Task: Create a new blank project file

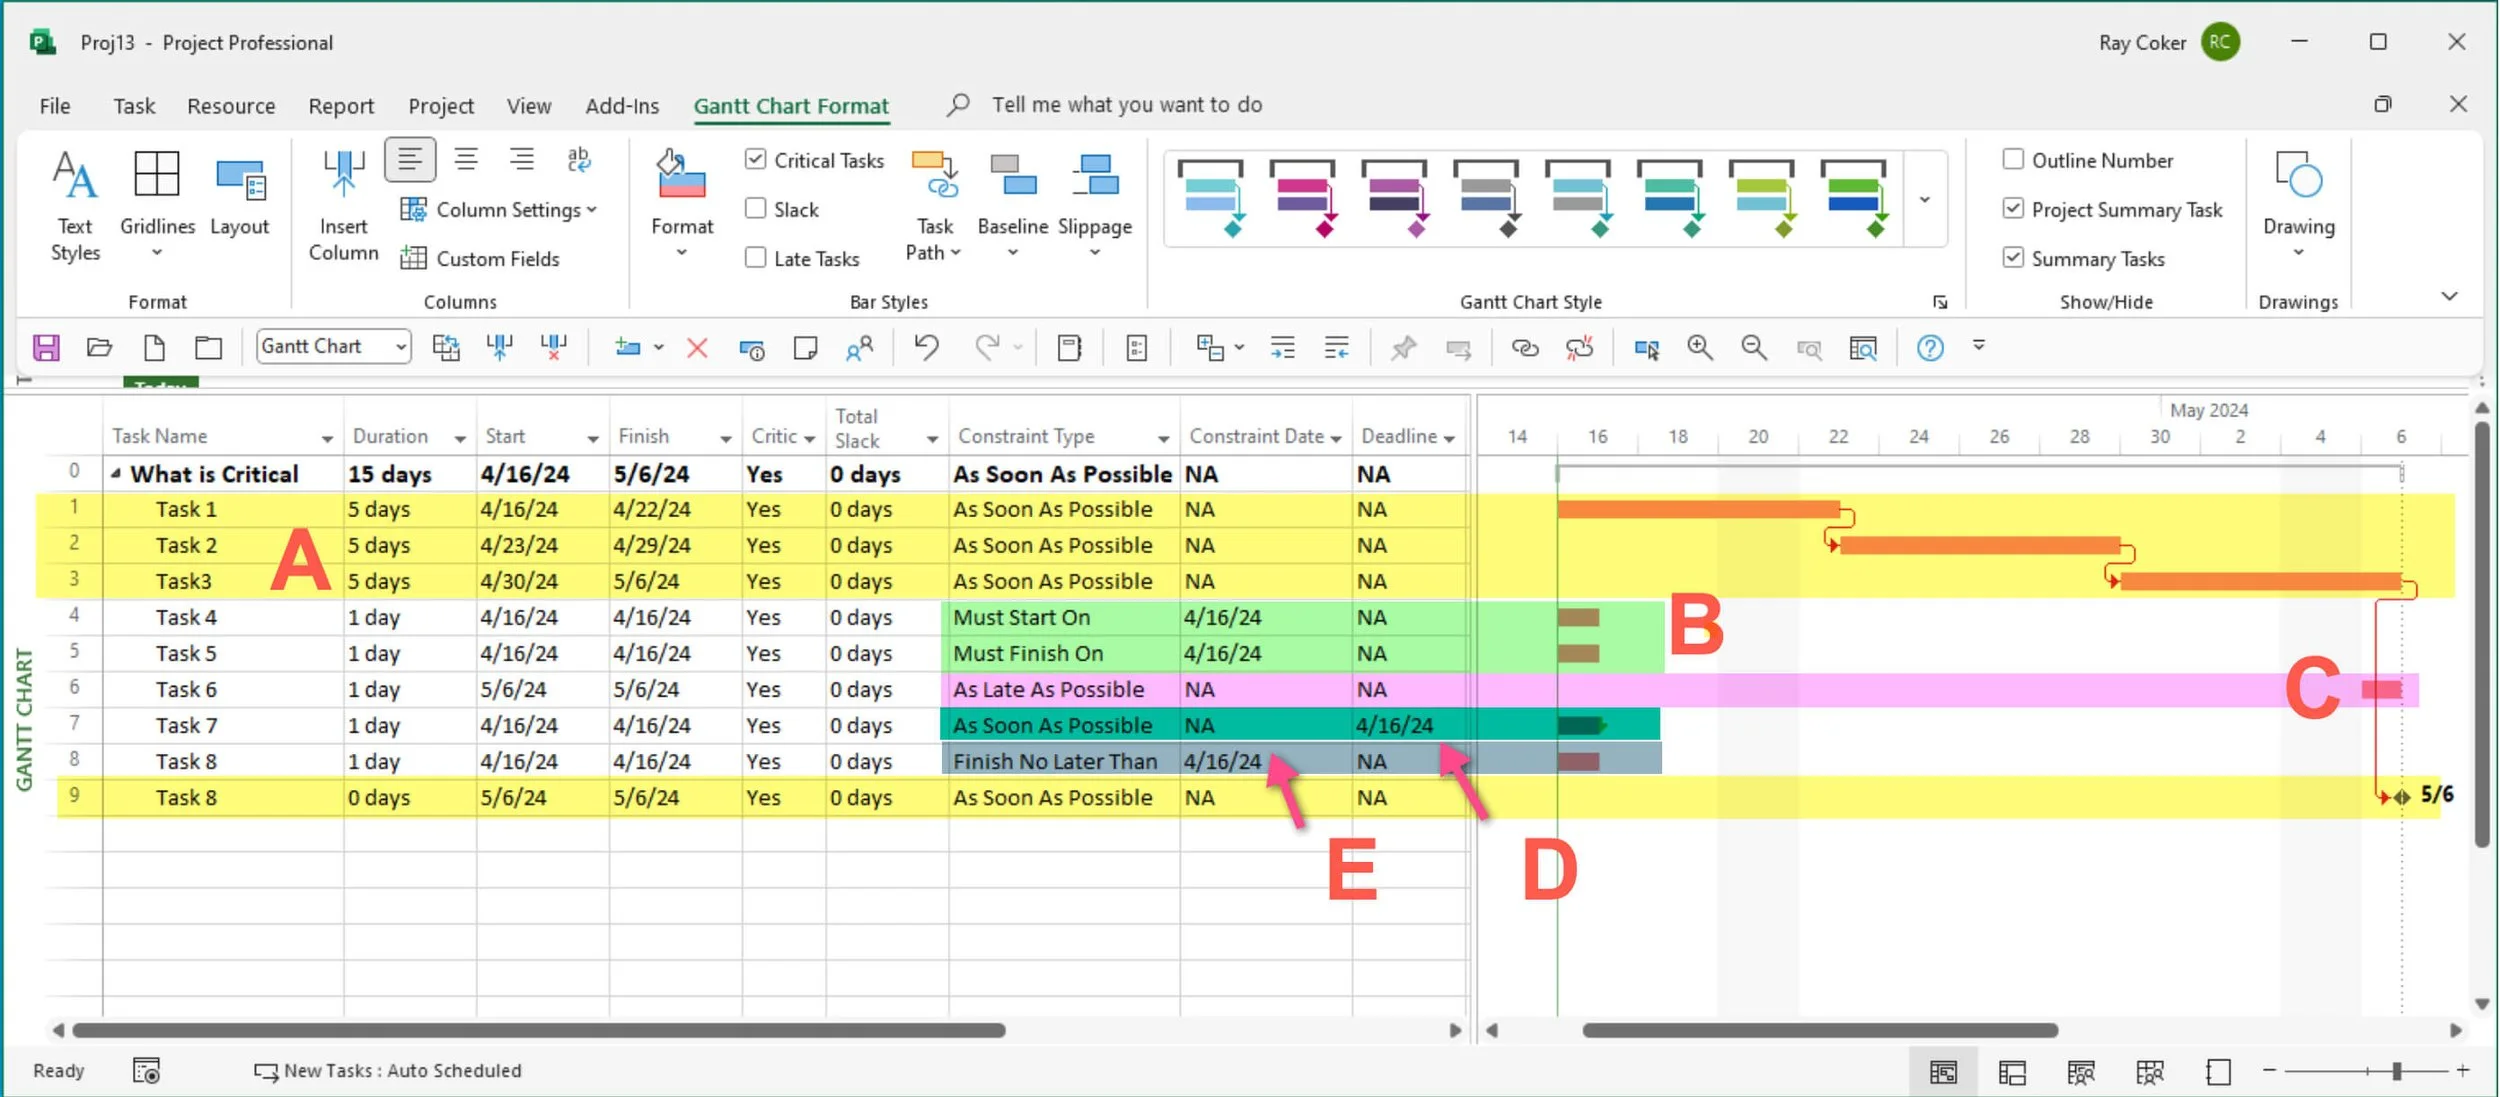Action: pyautogui.click(x=154, y=347)
